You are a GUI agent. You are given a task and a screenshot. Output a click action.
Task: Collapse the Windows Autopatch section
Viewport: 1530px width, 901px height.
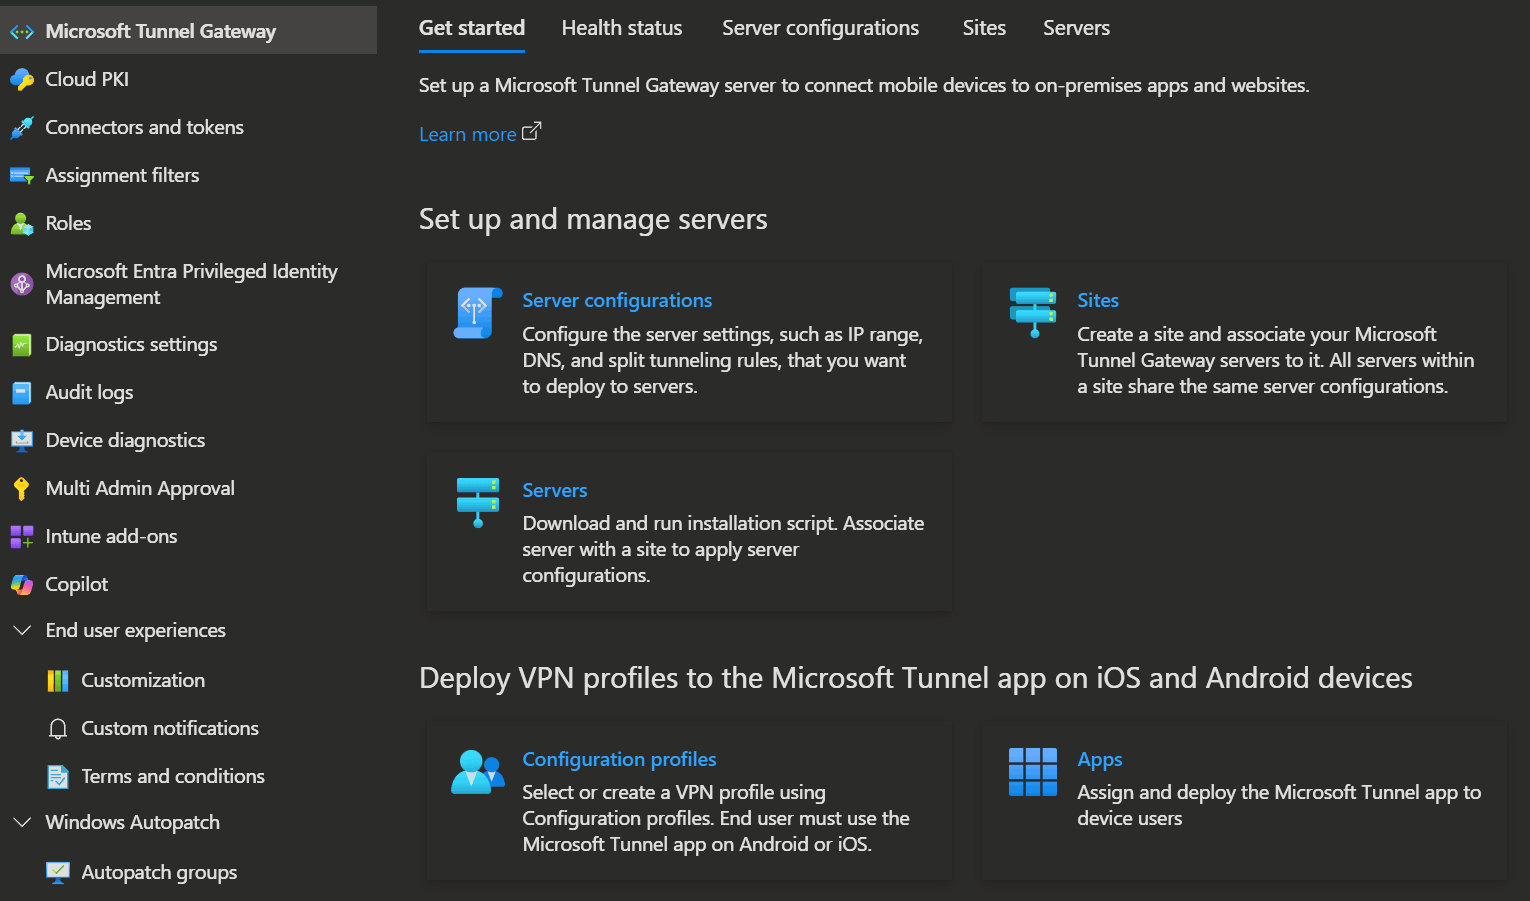(x=22, y=823)
